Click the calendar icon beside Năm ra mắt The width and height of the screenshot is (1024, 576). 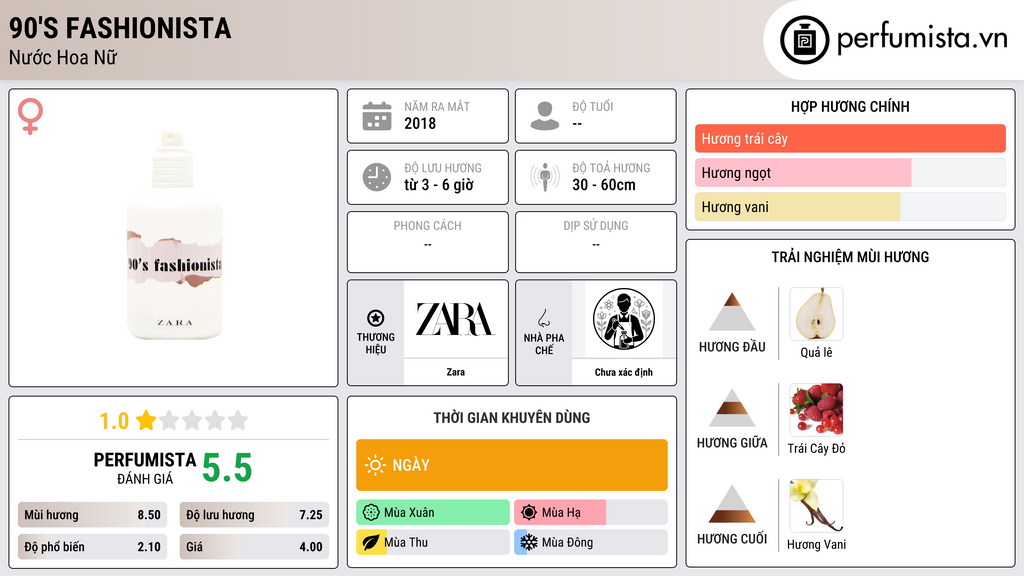(377, 116)
